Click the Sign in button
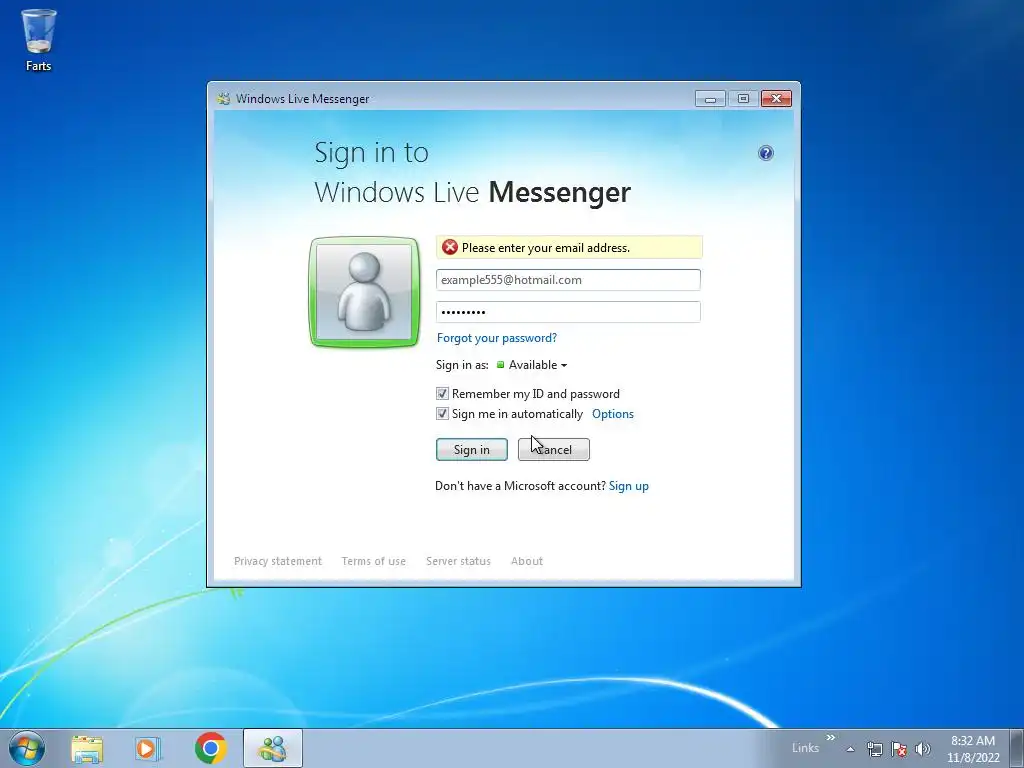1024x768 pixels. pos(472,449)
